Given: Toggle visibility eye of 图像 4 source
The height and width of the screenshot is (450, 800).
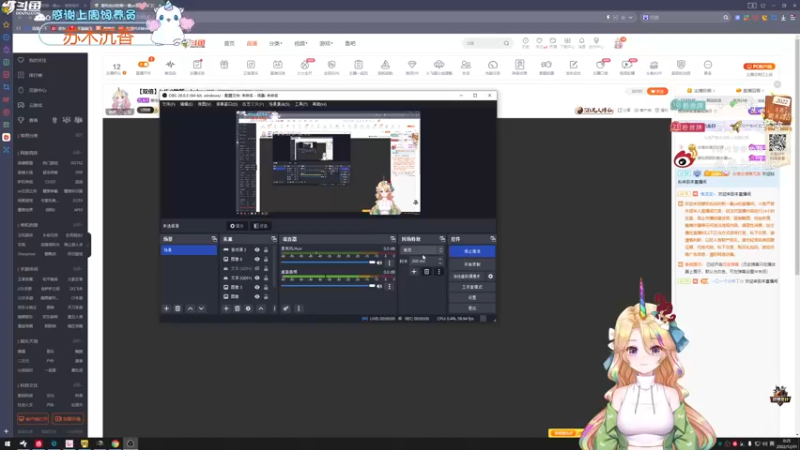Looking at the screenshot, I should (x=257, y=259).
